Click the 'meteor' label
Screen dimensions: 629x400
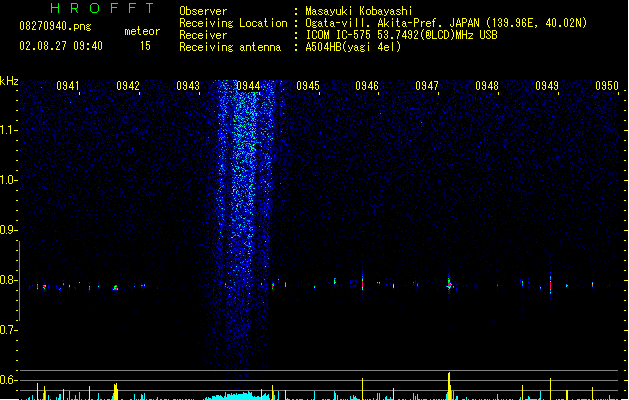coord(142,31)
